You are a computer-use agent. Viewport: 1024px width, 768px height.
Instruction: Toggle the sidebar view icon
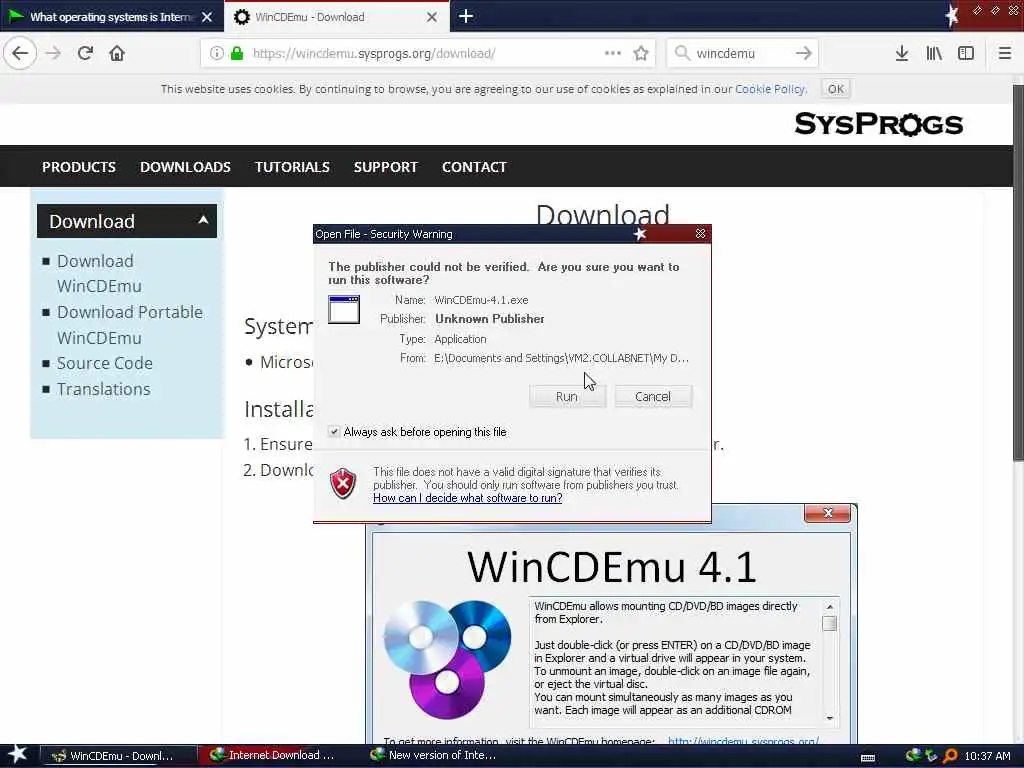pos(966,53)
